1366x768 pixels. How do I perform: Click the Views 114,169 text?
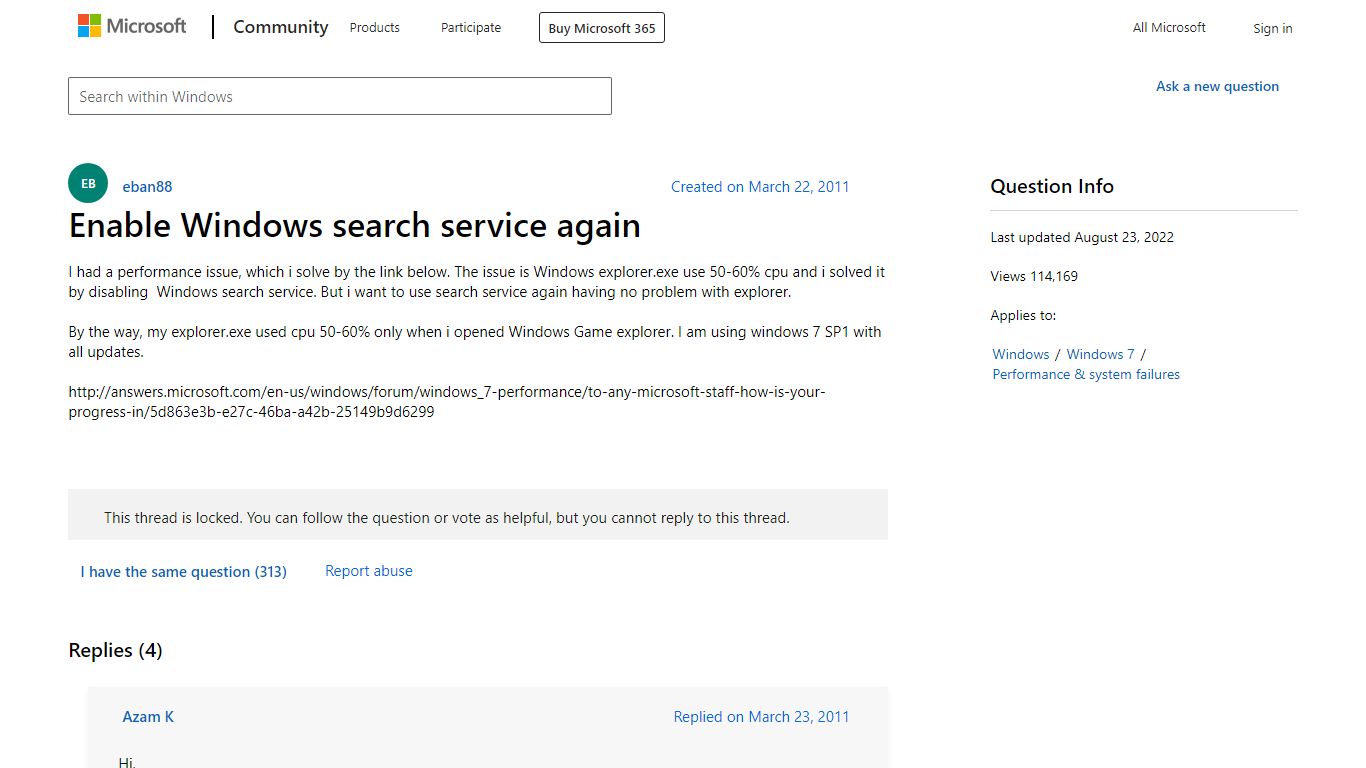click(x=1034, y=276)
